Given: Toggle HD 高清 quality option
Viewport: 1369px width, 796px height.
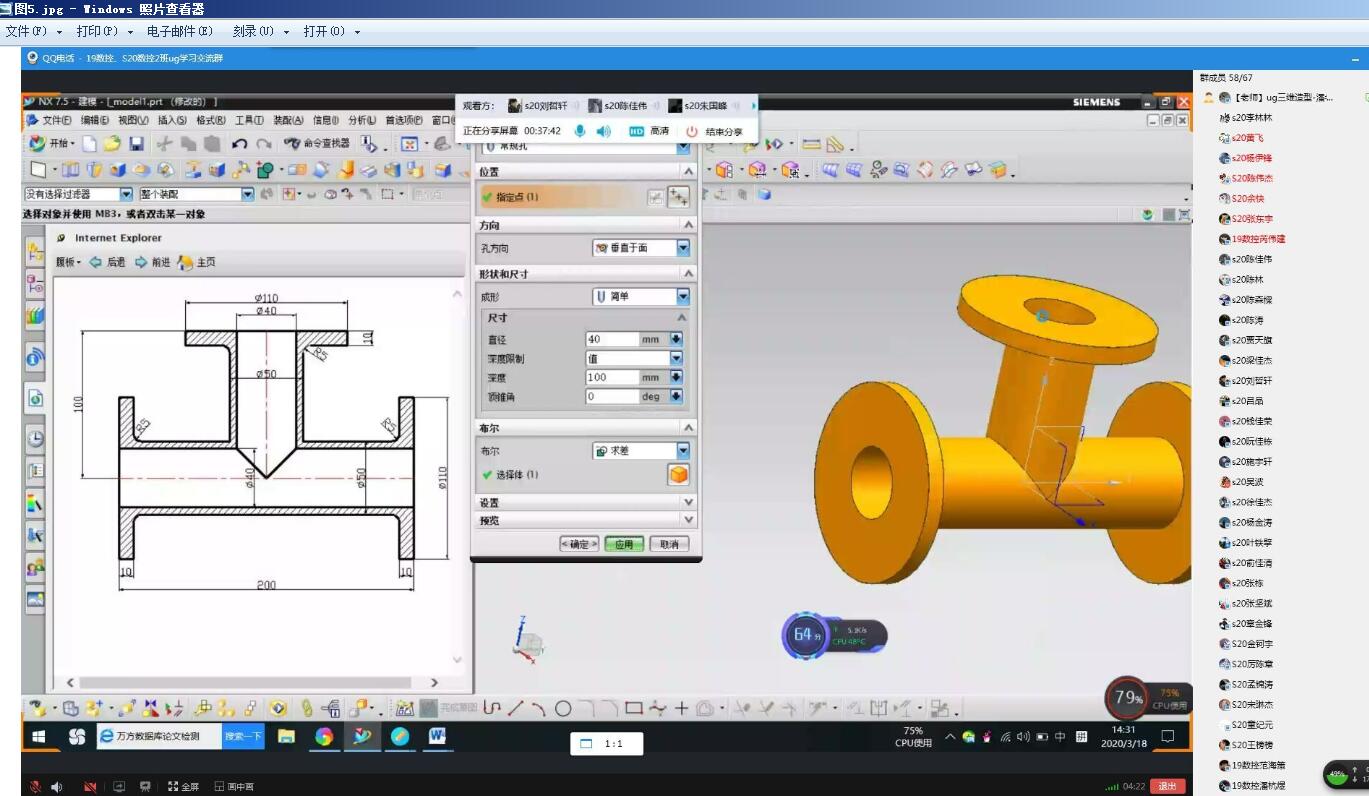Looking at the screenshot, I should click(x=649, y=131).
